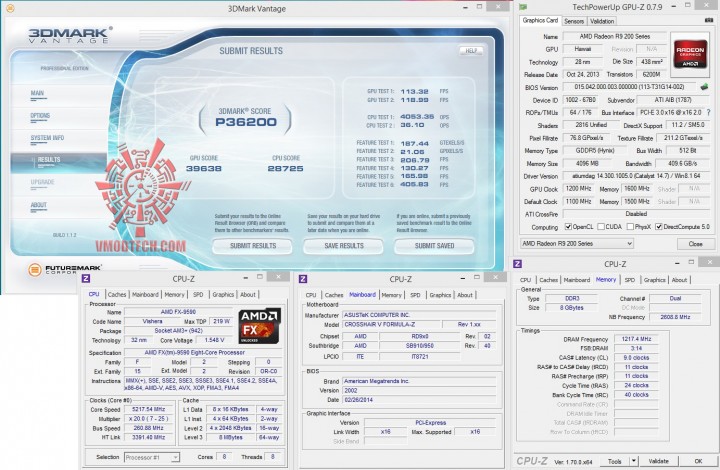Click the Tools button in CPU-Z
Screen dimensions: 720x470
(x=614, y=461)
